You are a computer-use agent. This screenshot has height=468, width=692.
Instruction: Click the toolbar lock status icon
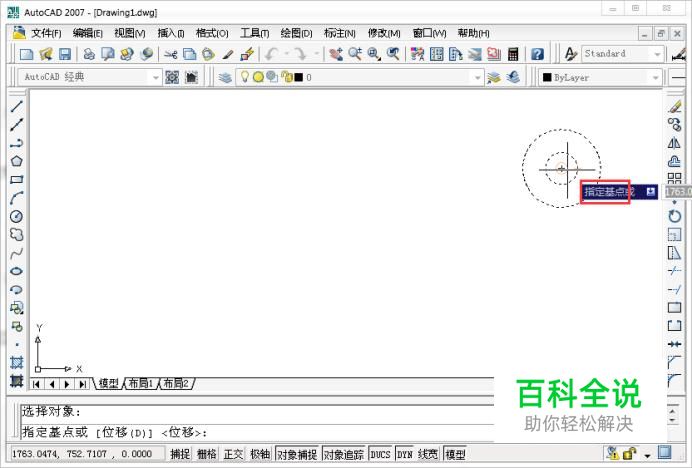(x=629, y=453)
